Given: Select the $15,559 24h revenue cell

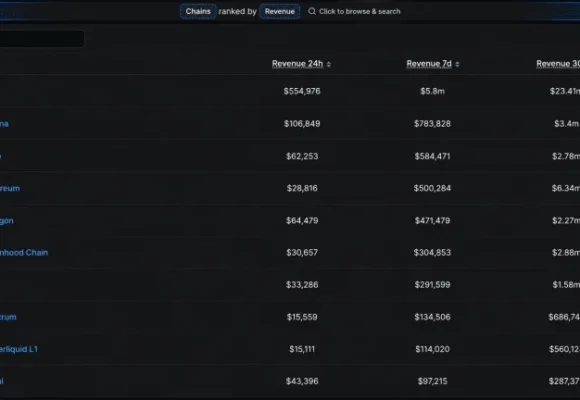Looking at the screenshot, I should tap(302, 317).
